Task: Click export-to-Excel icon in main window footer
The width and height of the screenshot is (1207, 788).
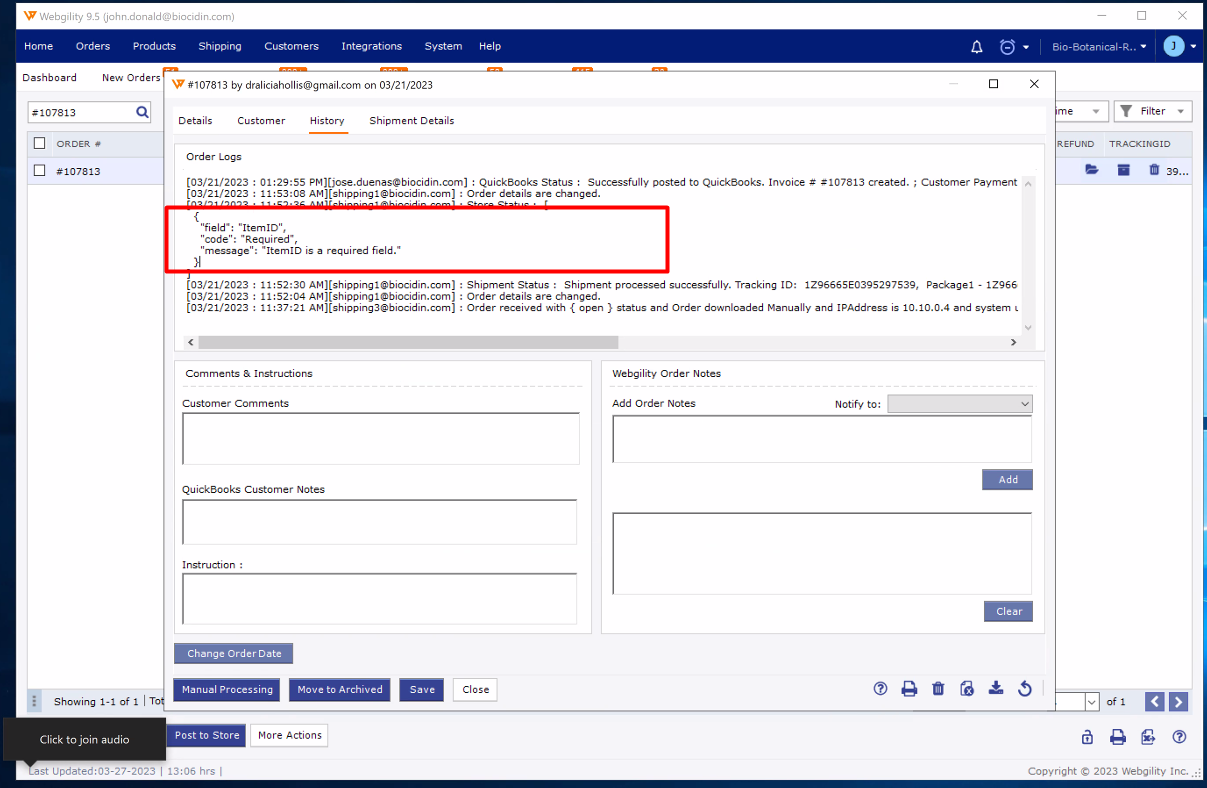Action: (1149, 737)
